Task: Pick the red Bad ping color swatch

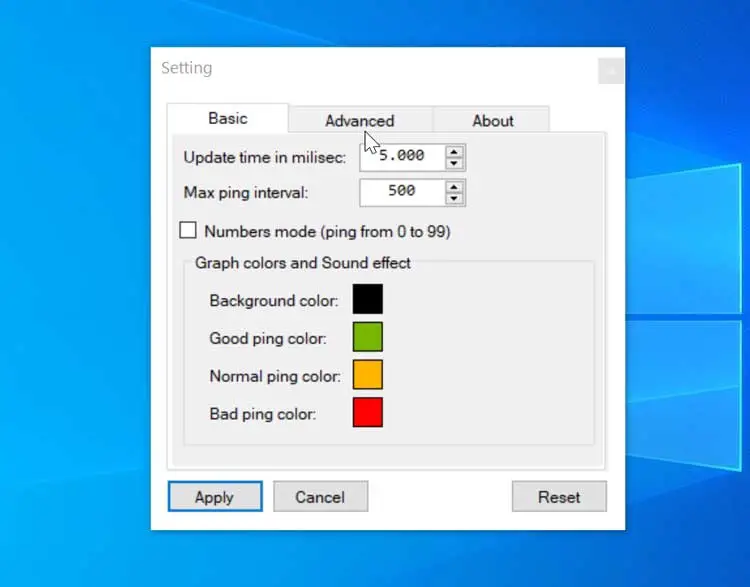Action: [368, 412]
